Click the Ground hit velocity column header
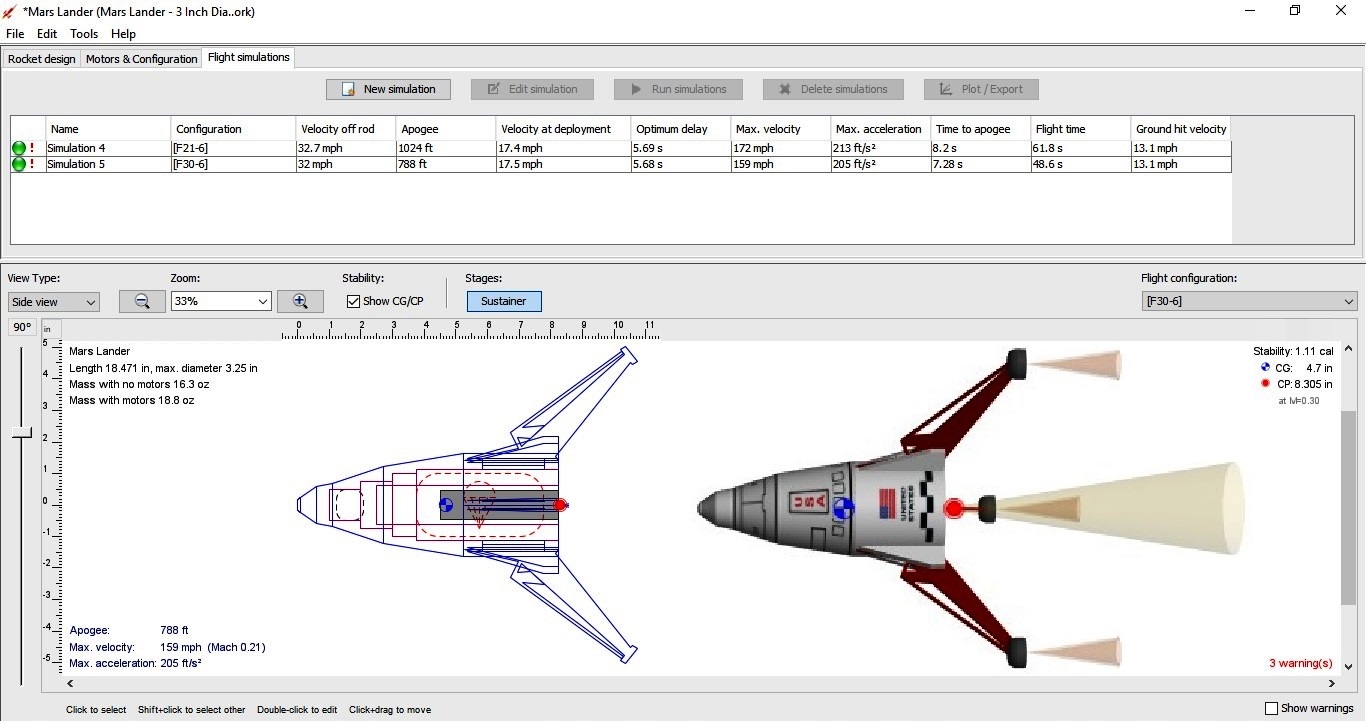Viewport: 1366px width, 721px height. [1181, 129]
